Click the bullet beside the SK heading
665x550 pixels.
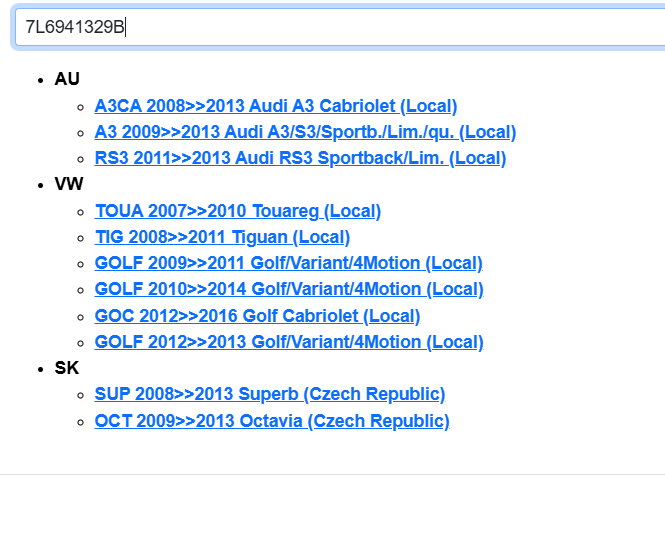click(x=39, y=369)
